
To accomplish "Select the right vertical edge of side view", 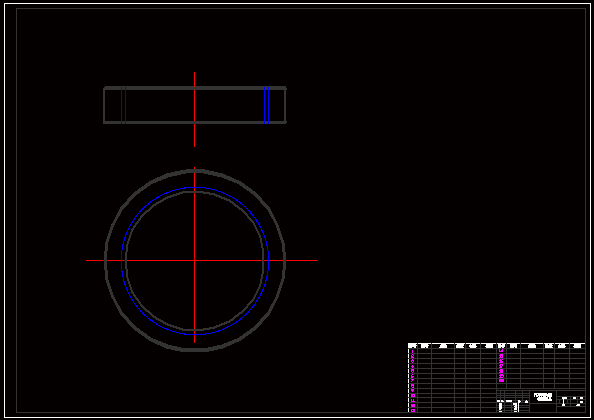I will tap(285, 105).
